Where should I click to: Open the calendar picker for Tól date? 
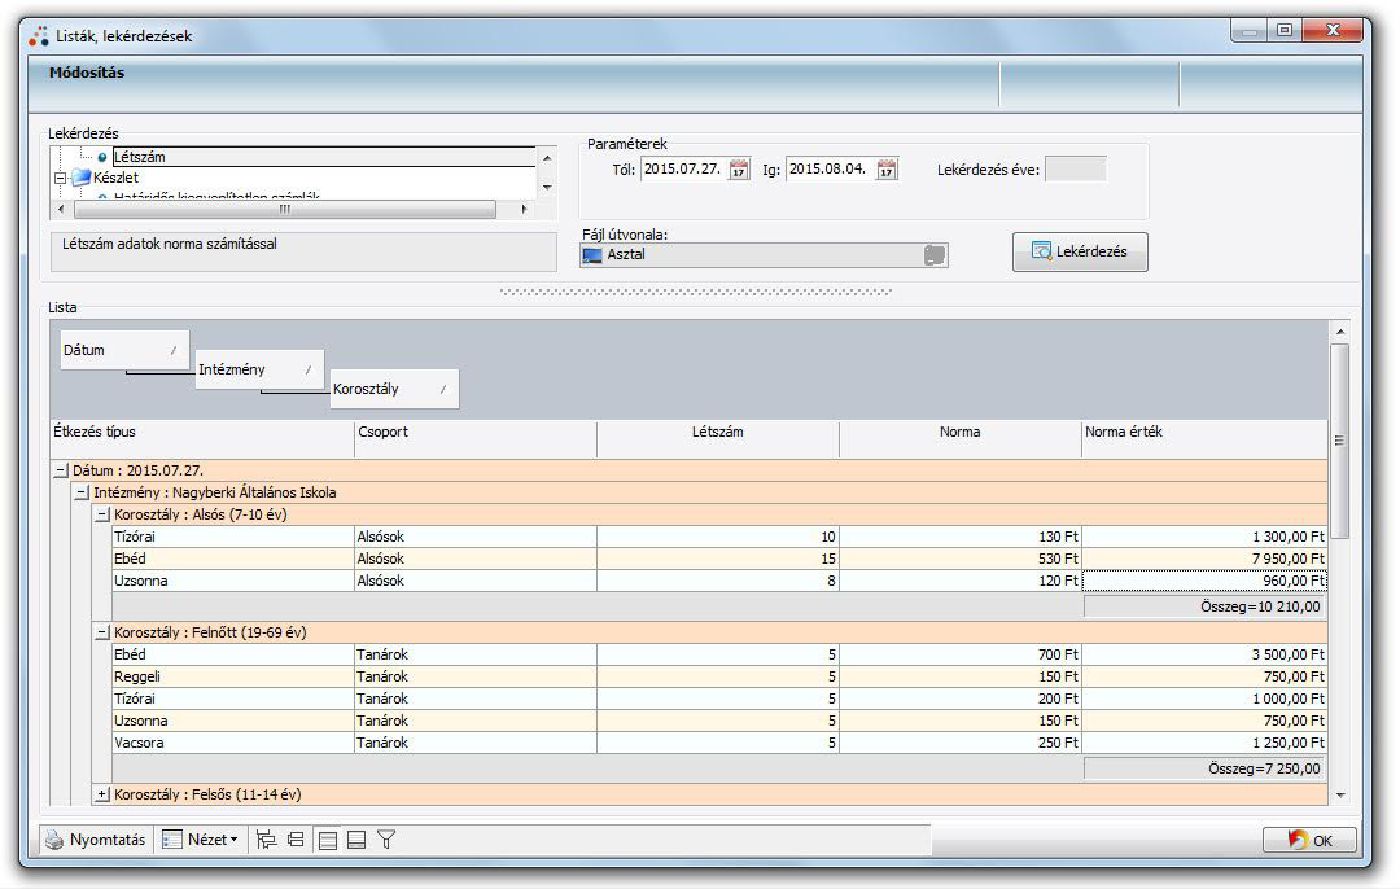point(739,169)
